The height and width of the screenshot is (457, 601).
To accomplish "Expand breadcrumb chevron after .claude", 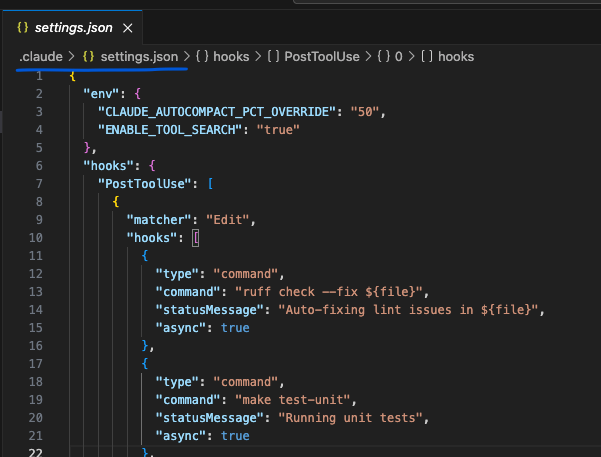I will coord(72,57).
